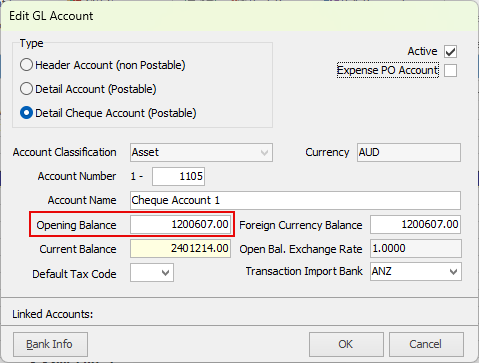Dismiss the dialog with Cancel
Screen dimensions: 479x363
[x=426, y=344]
